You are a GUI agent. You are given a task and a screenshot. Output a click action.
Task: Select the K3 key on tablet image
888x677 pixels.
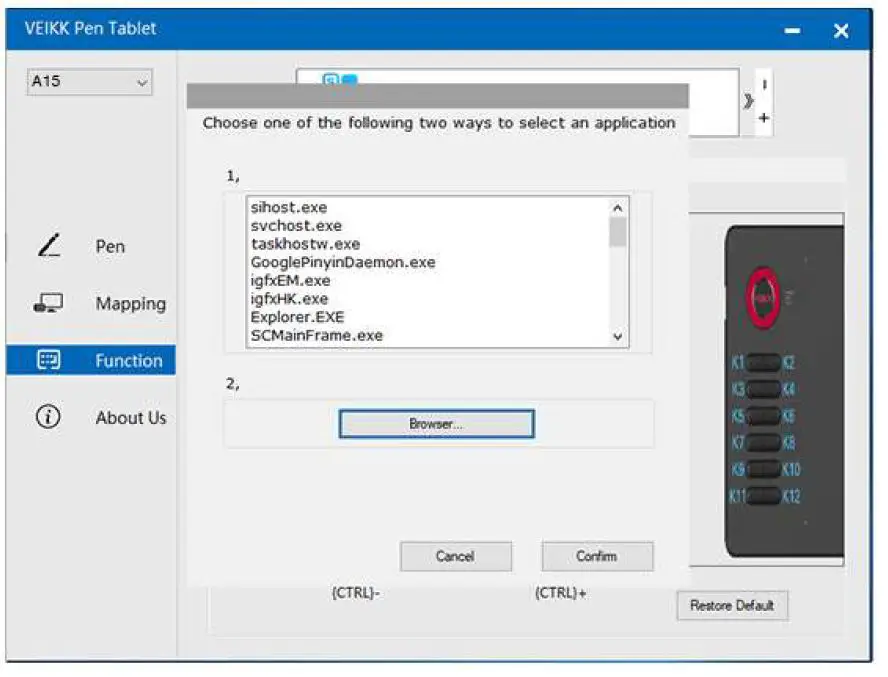[738, 389]
